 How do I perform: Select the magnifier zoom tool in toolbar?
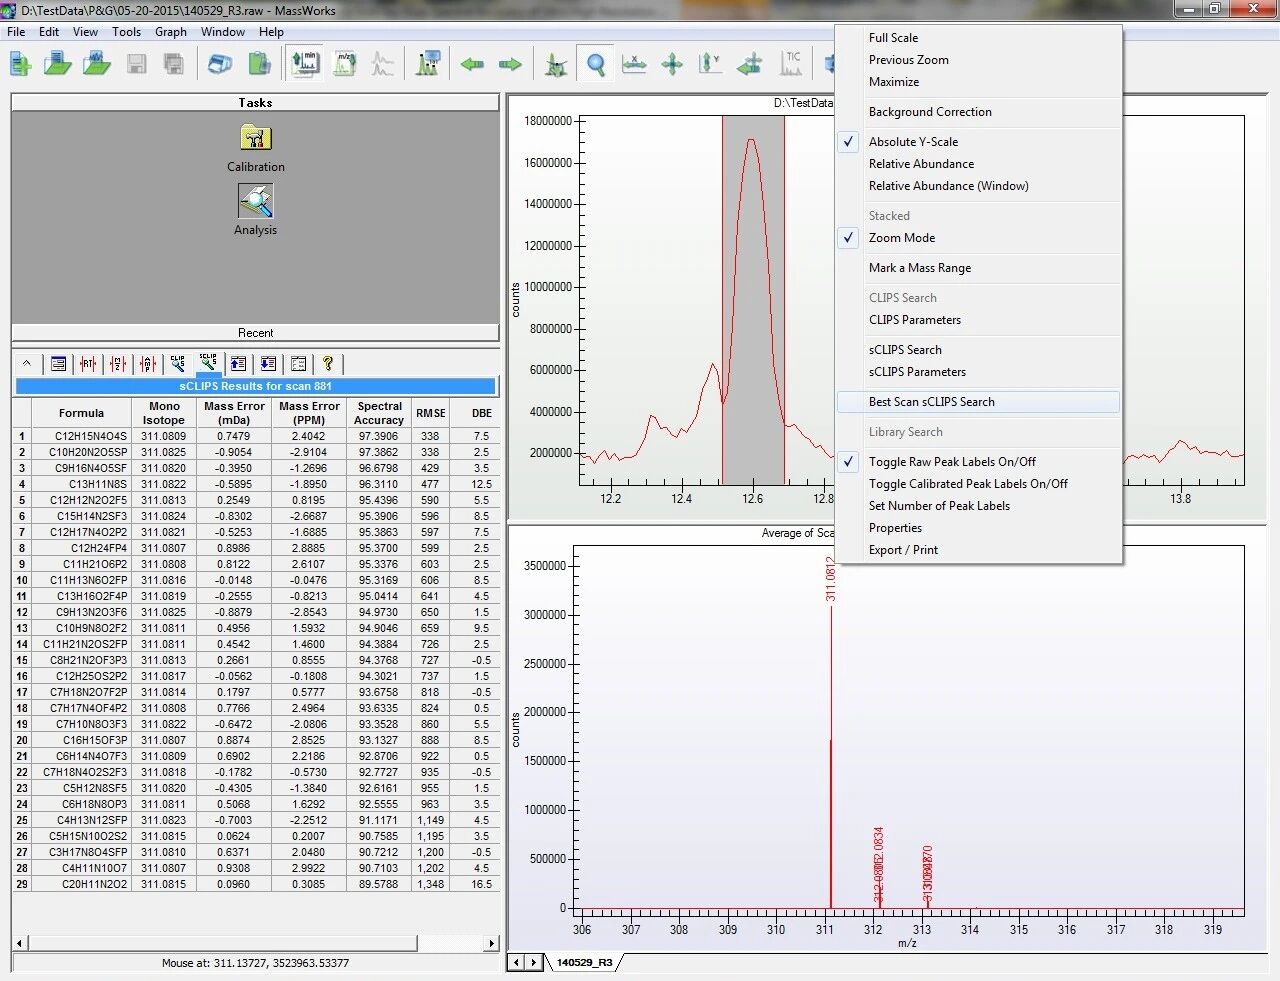point(596,65)
